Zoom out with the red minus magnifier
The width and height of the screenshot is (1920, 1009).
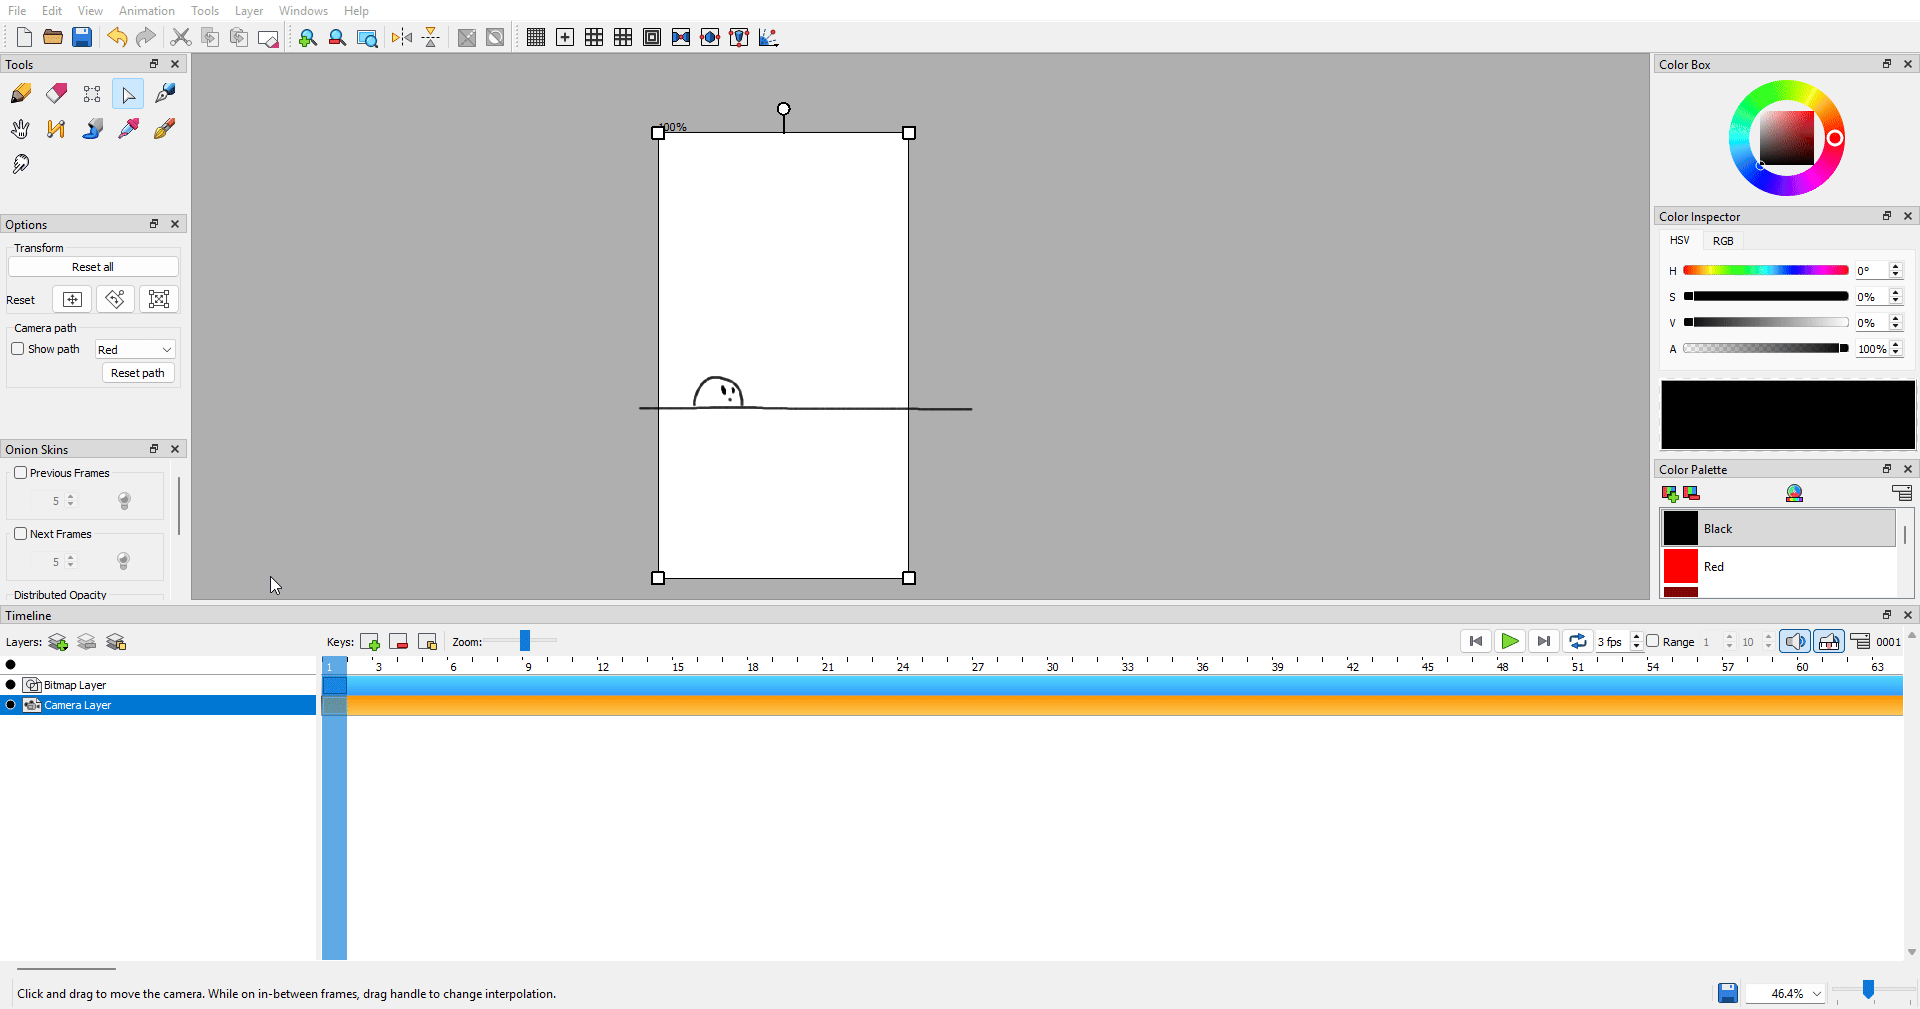[x=337, y=37]
